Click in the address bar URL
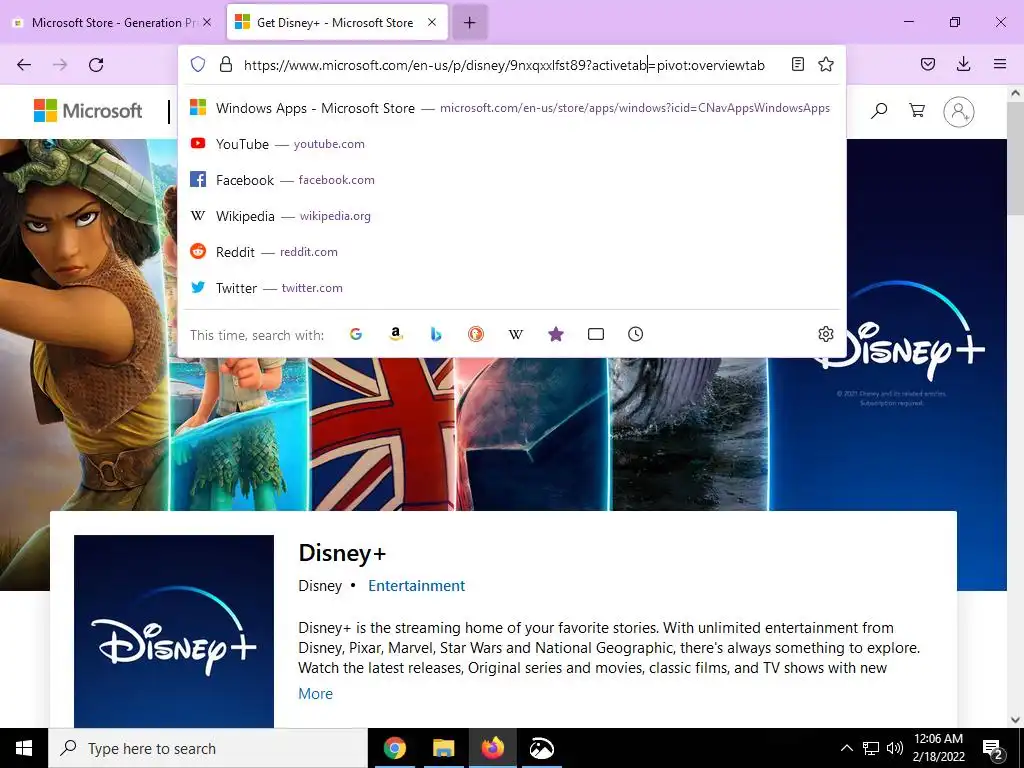This screenshot has height=768, width=1024. coord(504,65)
